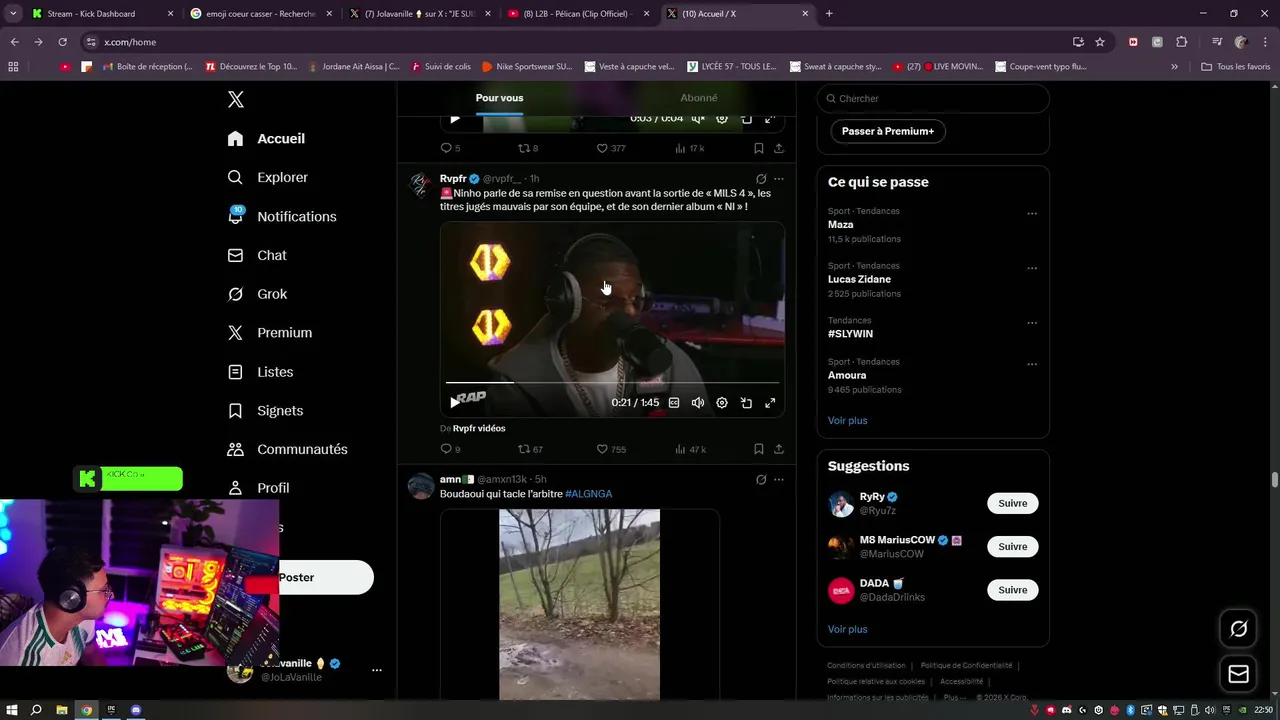
Task: Reply to the top post with 5 replies
Action: pyautogui.click(x=450, y=148)
